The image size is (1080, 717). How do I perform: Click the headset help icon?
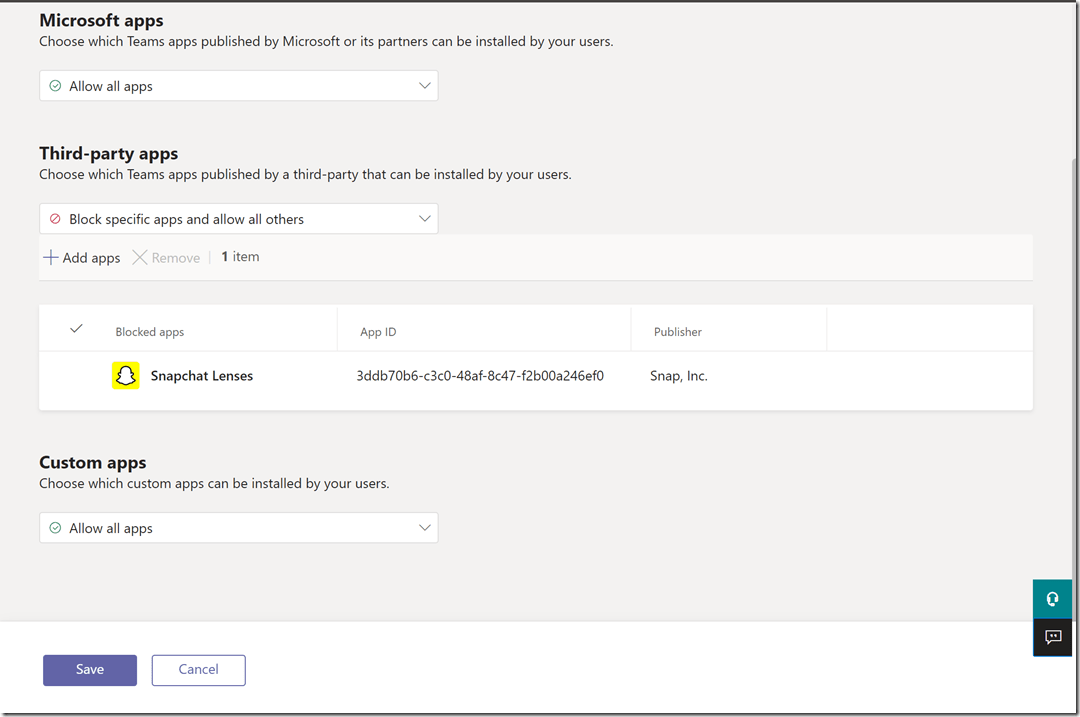[x=1052, y=599]
